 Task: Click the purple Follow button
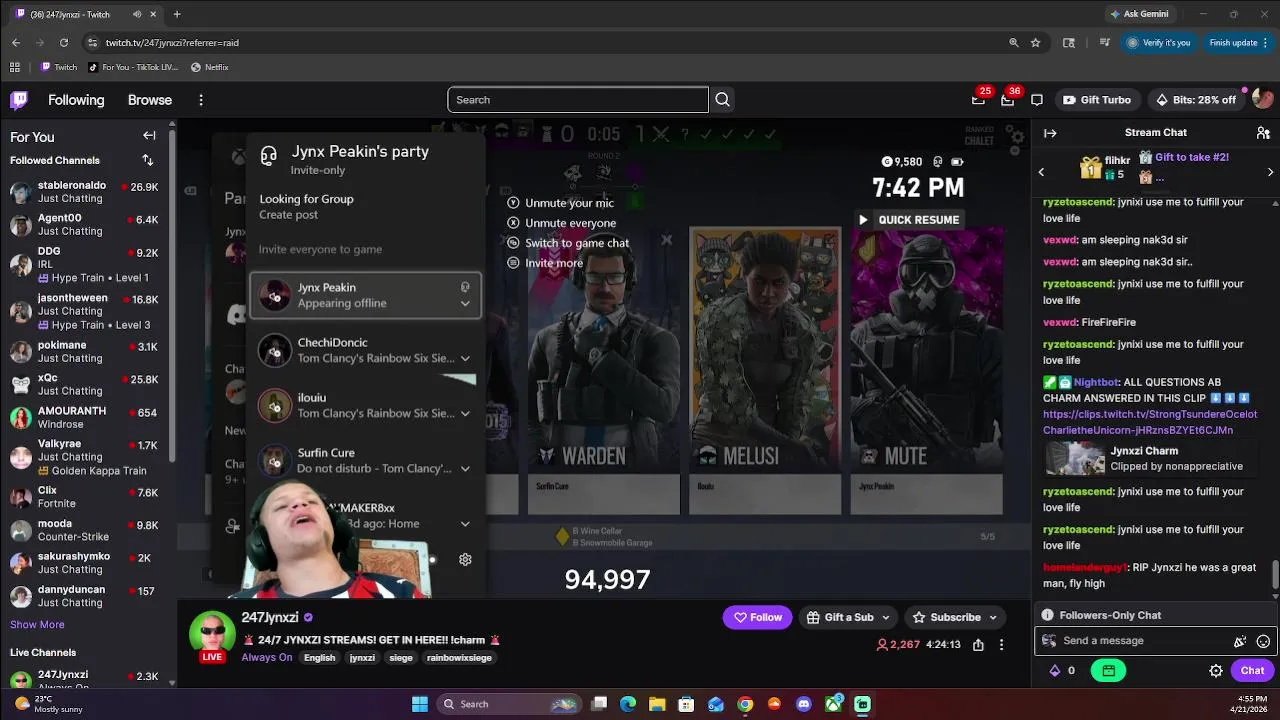coord(758,618)
